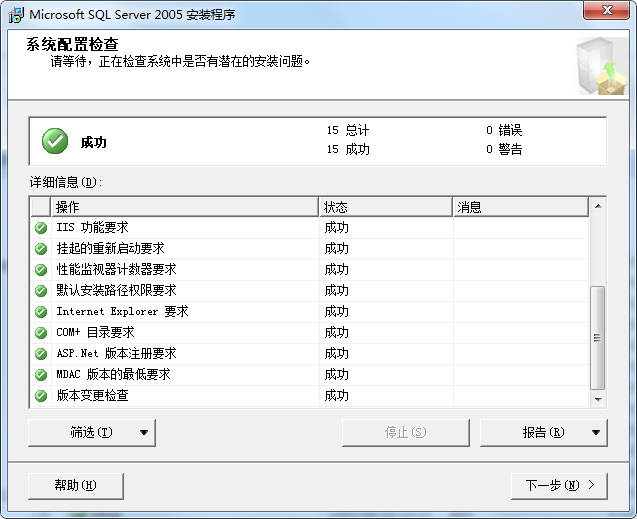Open the 筛选(T) dropdown arrow
The height and width of the screenshot is (519, 637).
[144, 432]
